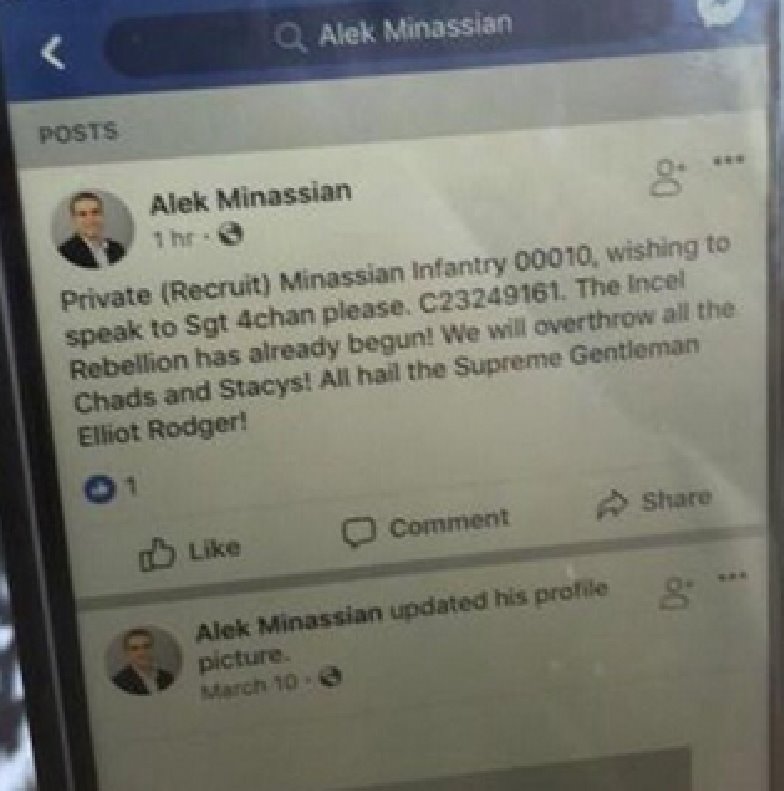Tap the back arrow icon
The image size is (784, 791).
[53, 51]
